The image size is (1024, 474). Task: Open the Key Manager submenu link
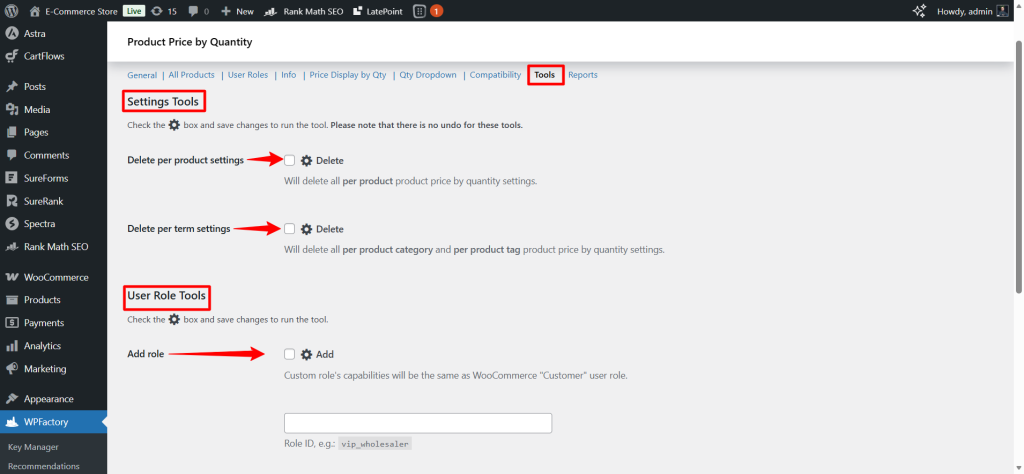pyautogui.click(x=33, y=447)
